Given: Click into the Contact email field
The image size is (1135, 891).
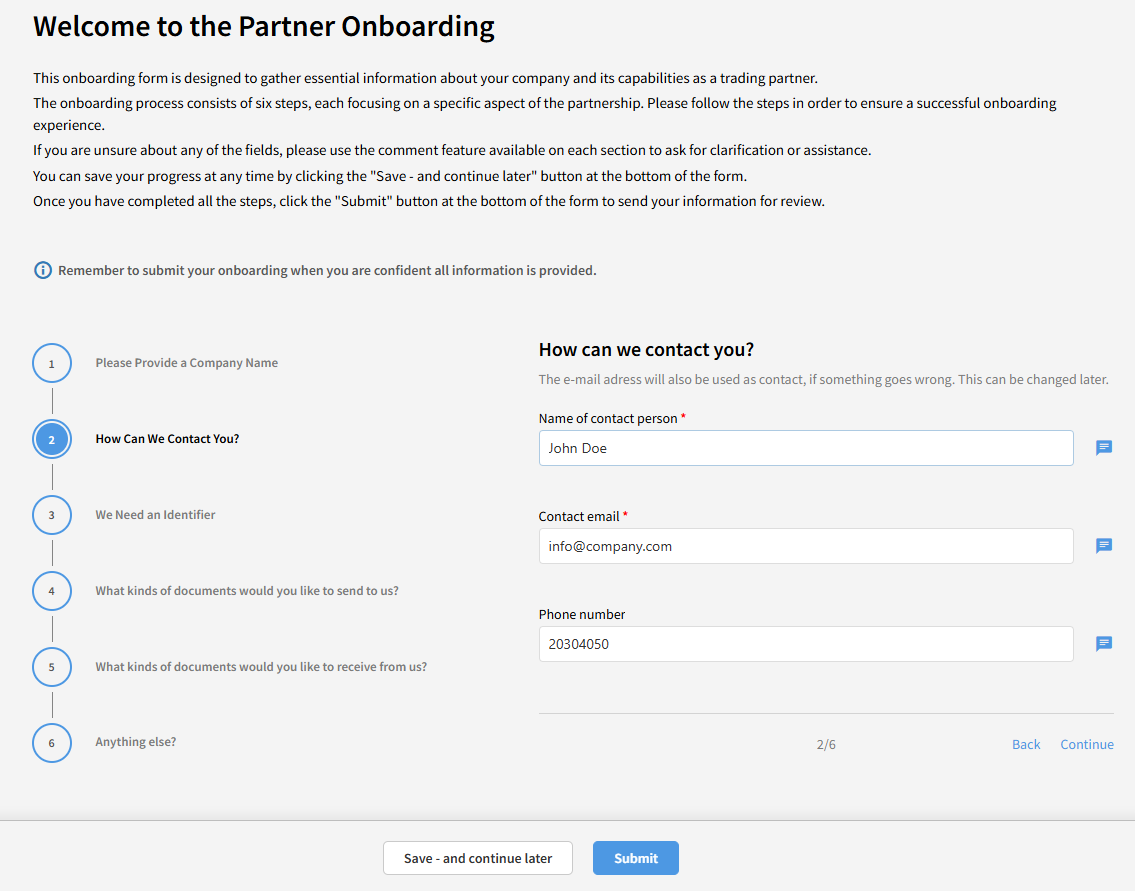Looking at the screenshot, I should click(805, 546).
